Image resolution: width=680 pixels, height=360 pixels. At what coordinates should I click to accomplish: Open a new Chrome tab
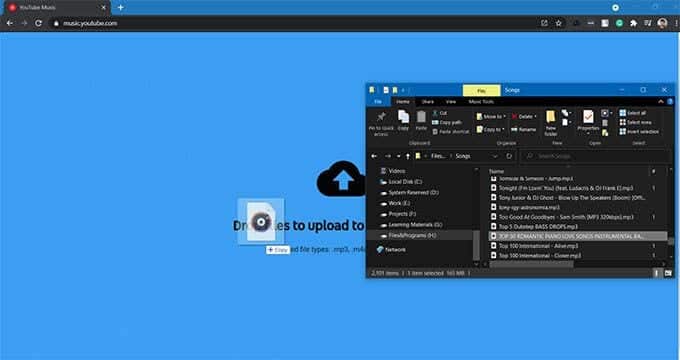pos(121,7)
